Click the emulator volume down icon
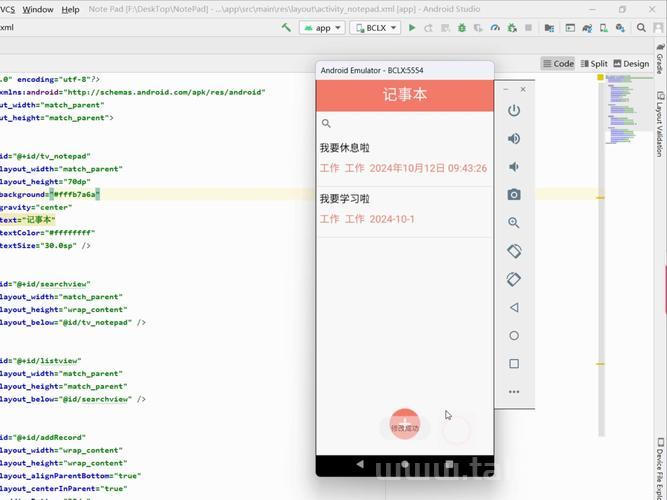 514,166
